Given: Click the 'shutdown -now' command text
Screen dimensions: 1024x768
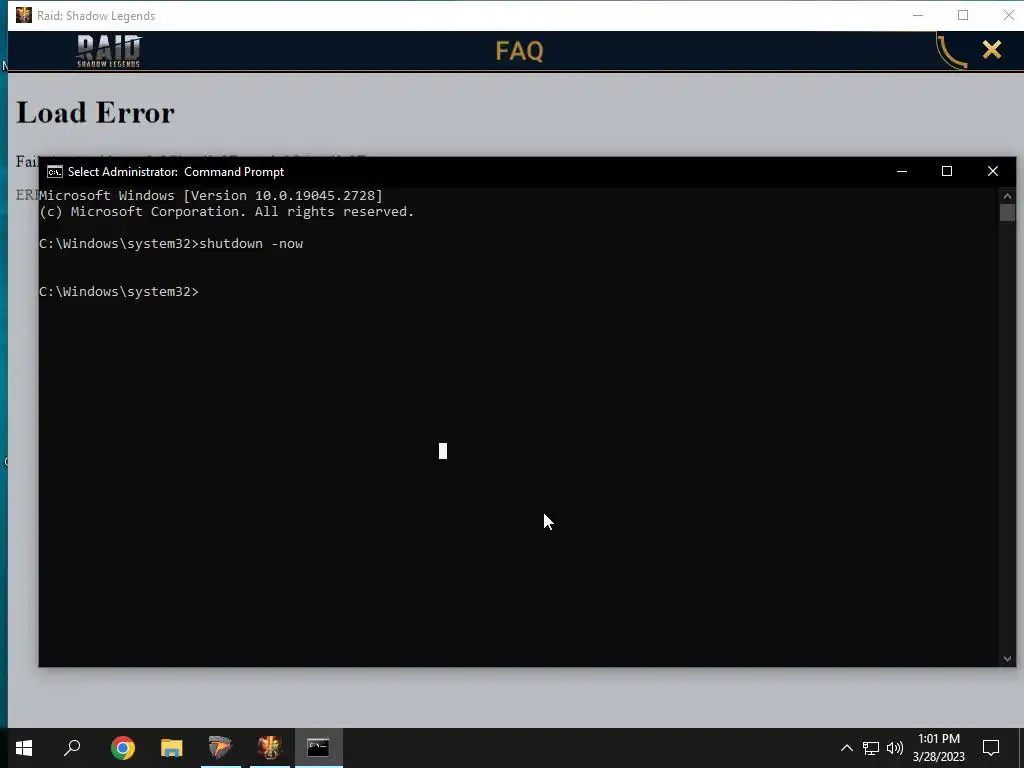Looking at the screenshot, I should [251, 244].
